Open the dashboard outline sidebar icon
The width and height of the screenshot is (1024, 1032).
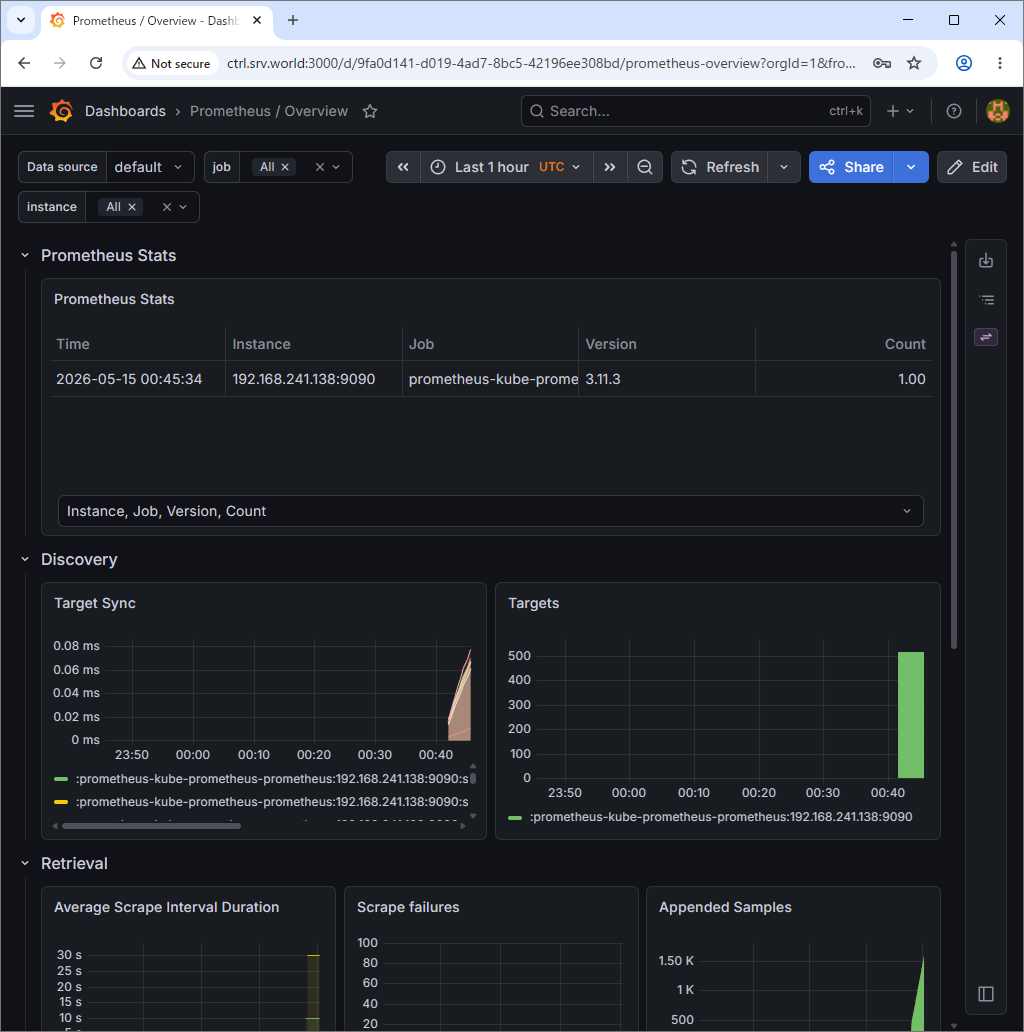(986, 300)
